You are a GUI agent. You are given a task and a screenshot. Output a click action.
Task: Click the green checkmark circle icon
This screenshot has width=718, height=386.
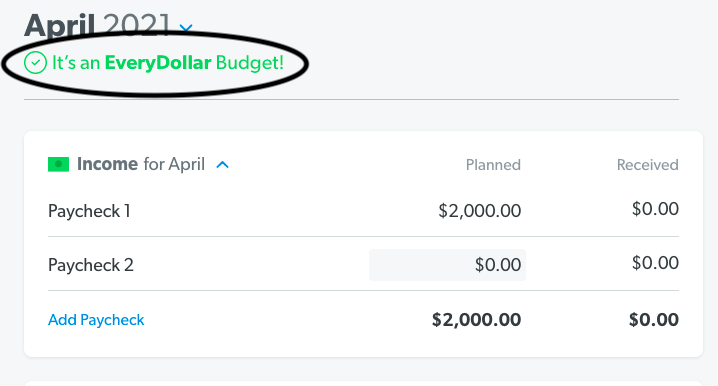pos(35,63)
